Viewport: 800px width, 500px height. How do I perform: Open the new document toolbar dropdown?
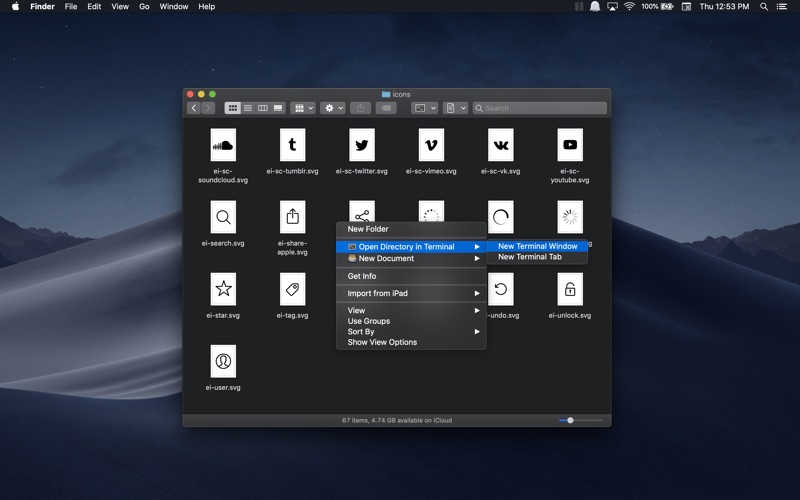[455, 108]
